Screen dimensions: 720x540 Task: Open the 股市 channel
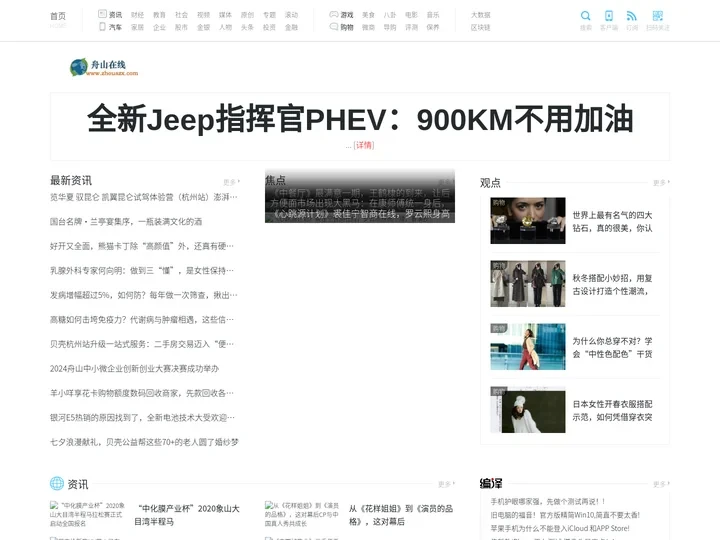pyautogui.click(x=181, y=27)
